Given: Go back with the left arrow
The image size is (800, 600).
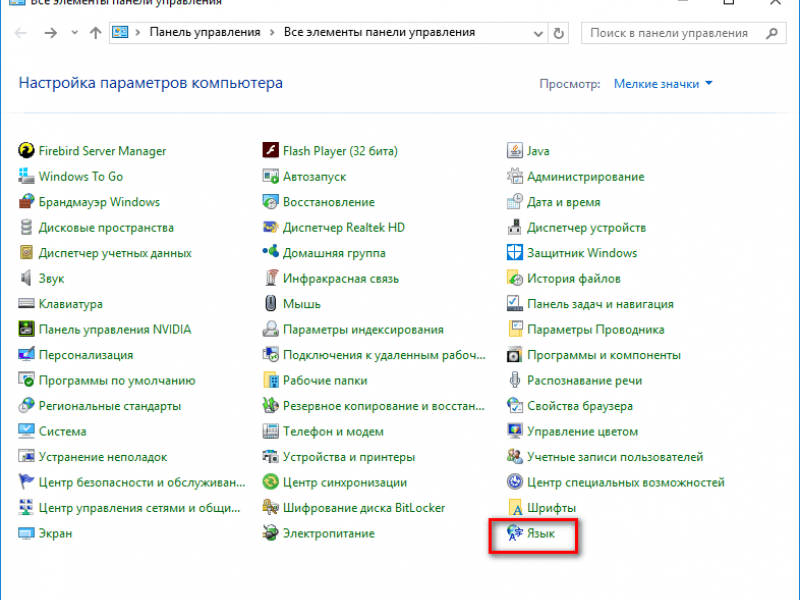Looking at the screenshot, I should coord(21,33).
